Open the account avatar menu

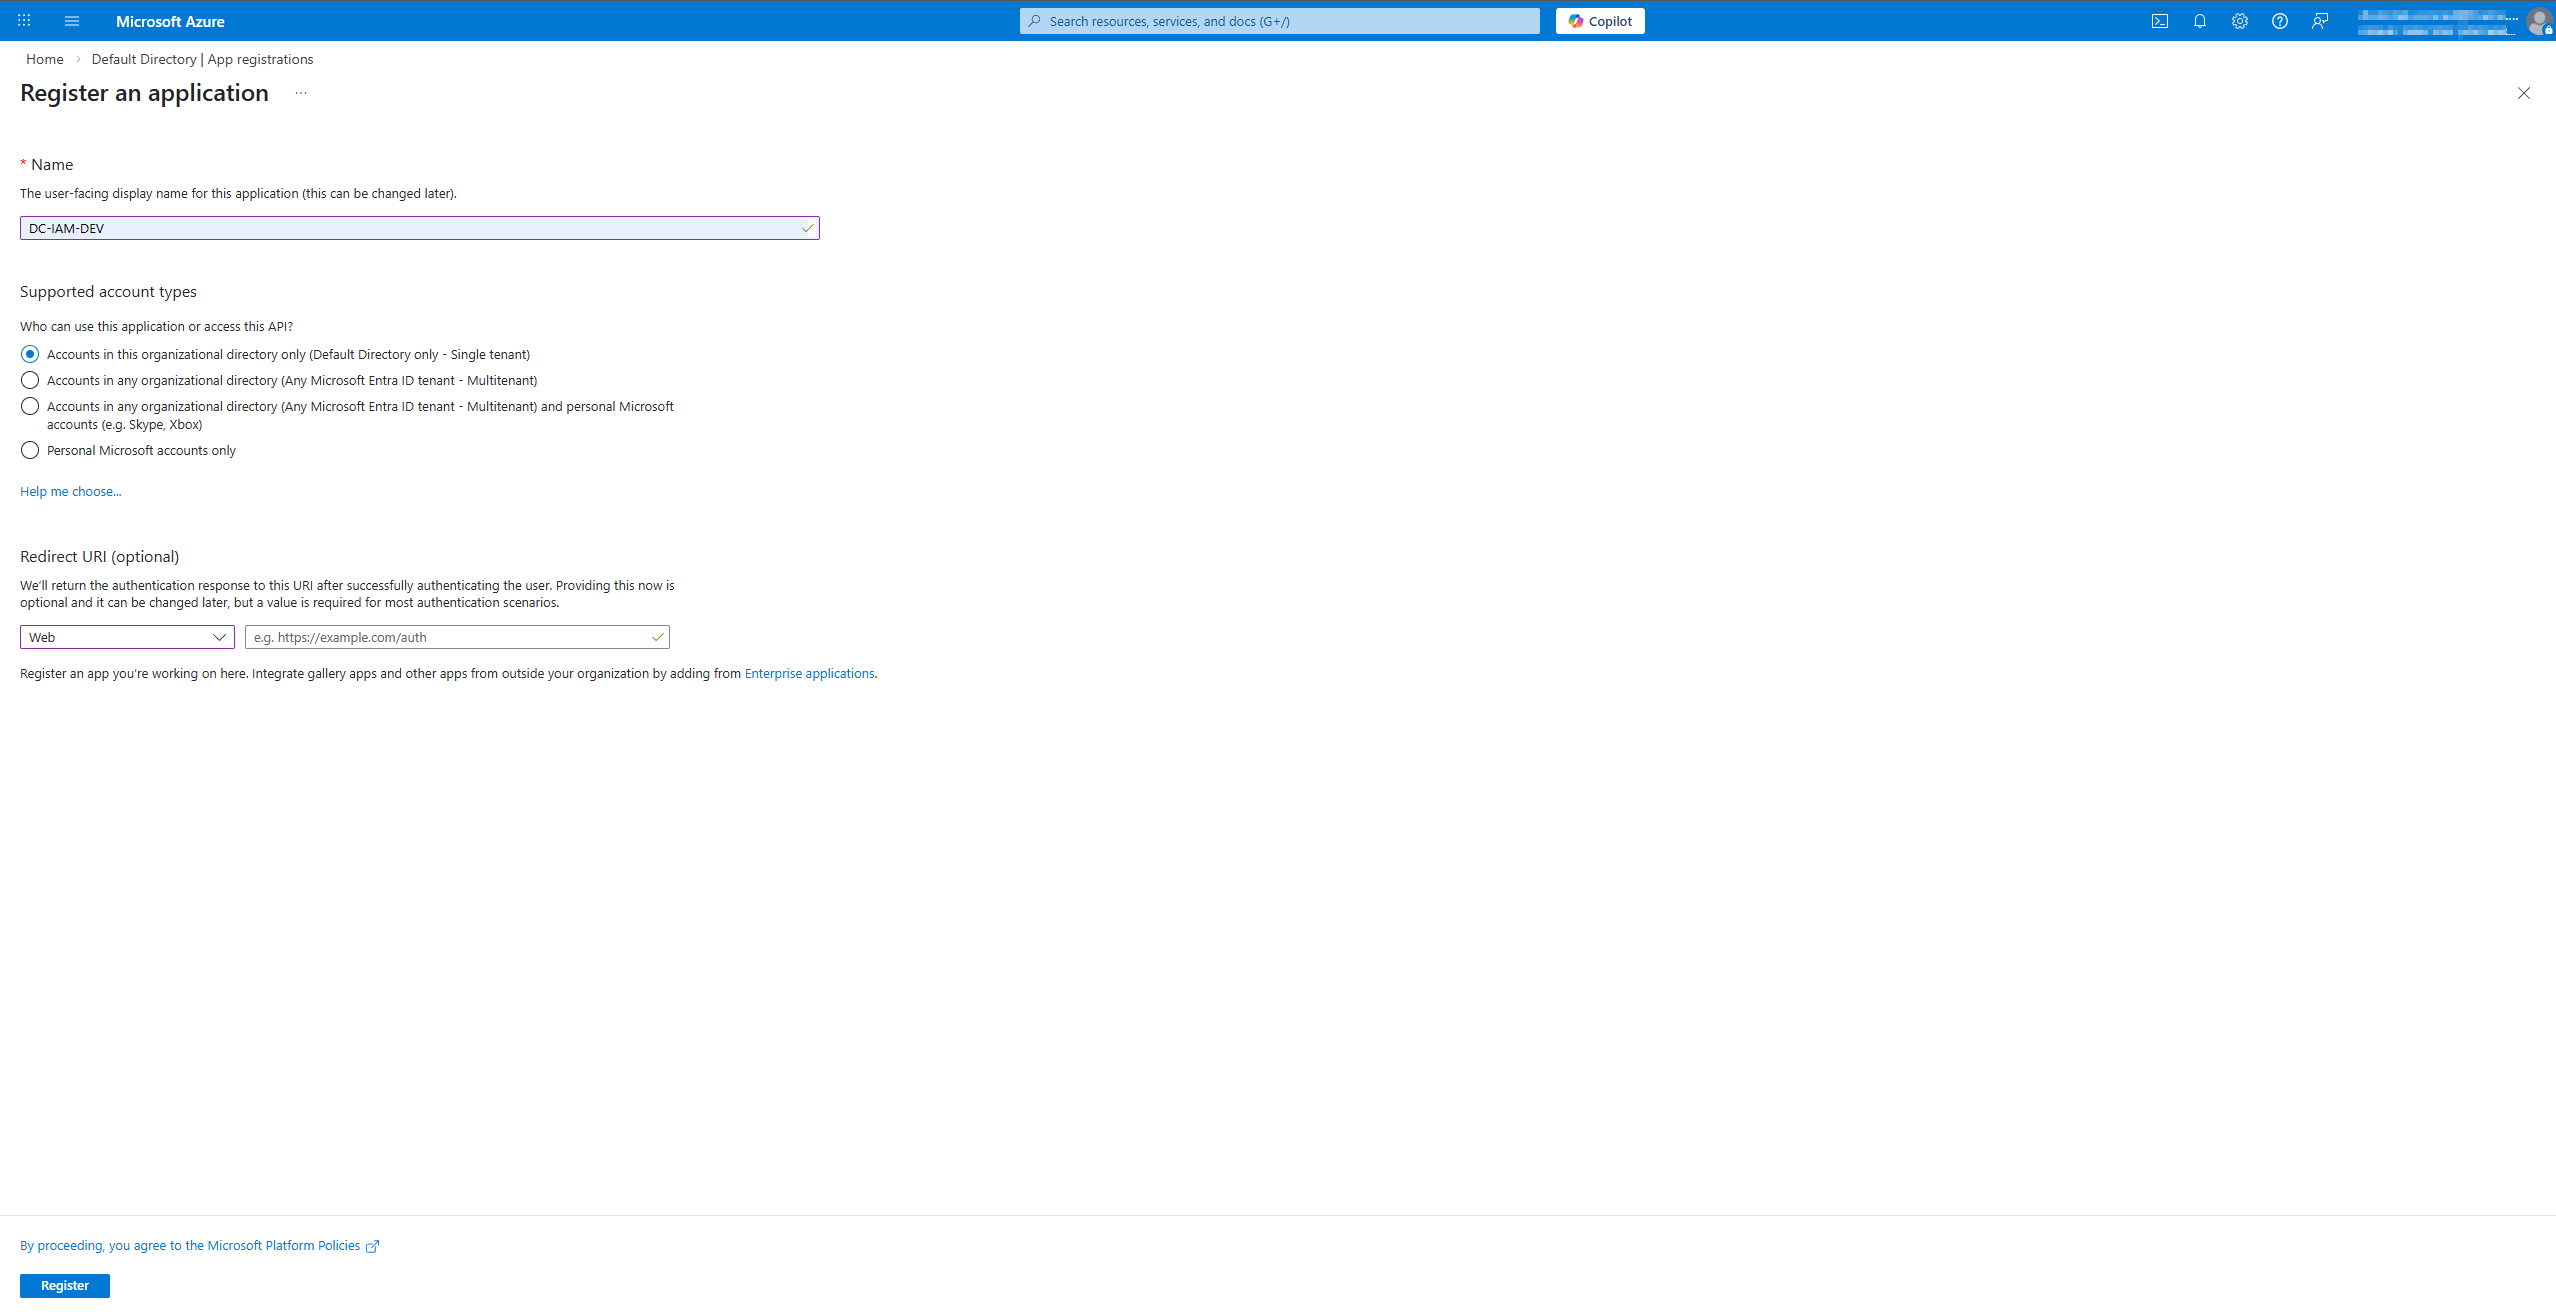tap(2539, 20)
